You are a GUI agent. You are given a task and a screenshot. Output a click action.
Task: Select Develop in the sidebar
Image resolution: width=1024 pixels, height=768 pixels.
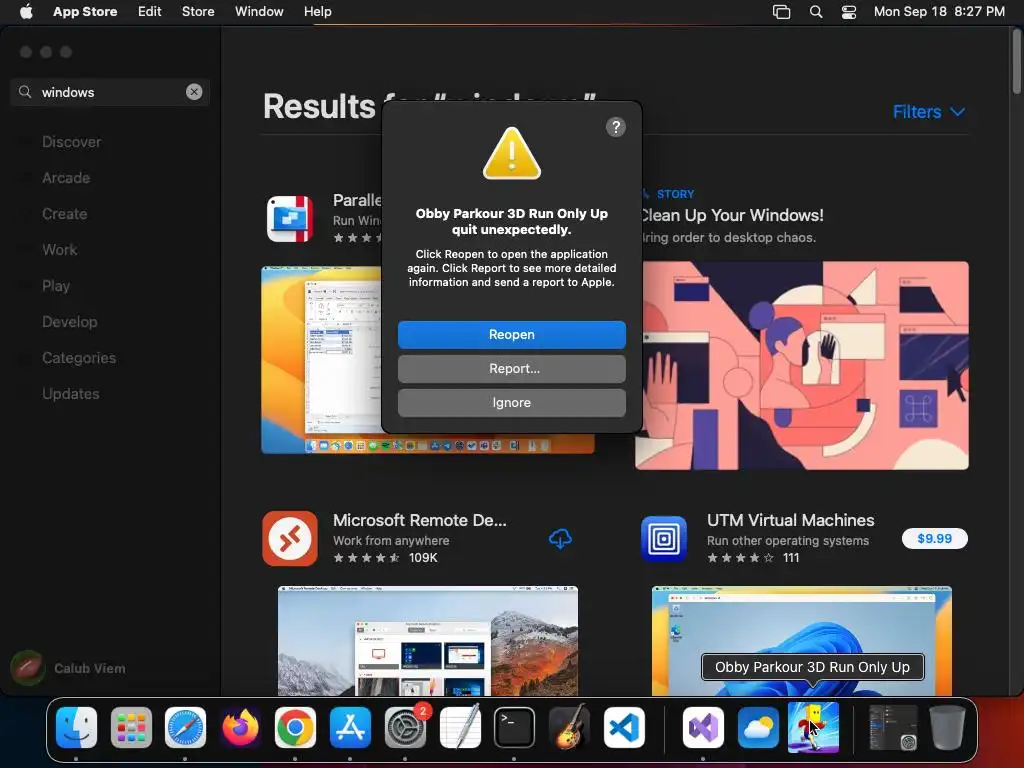[69, 322]
